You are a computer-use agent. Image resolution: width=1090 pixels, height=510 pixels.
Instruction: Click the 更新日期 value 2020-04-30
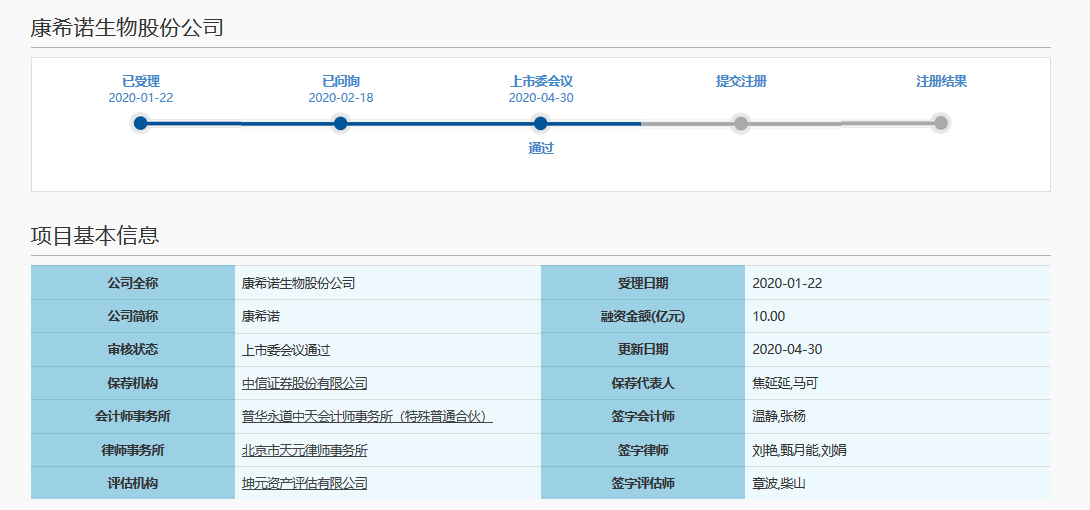(x=788, y=349)
